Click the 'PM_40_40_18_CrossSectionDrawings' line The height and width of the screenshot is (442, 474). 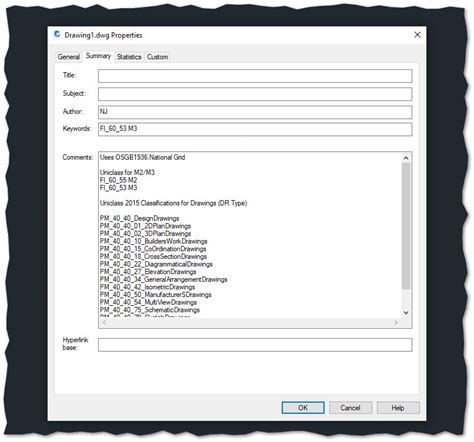click(153, 257)
